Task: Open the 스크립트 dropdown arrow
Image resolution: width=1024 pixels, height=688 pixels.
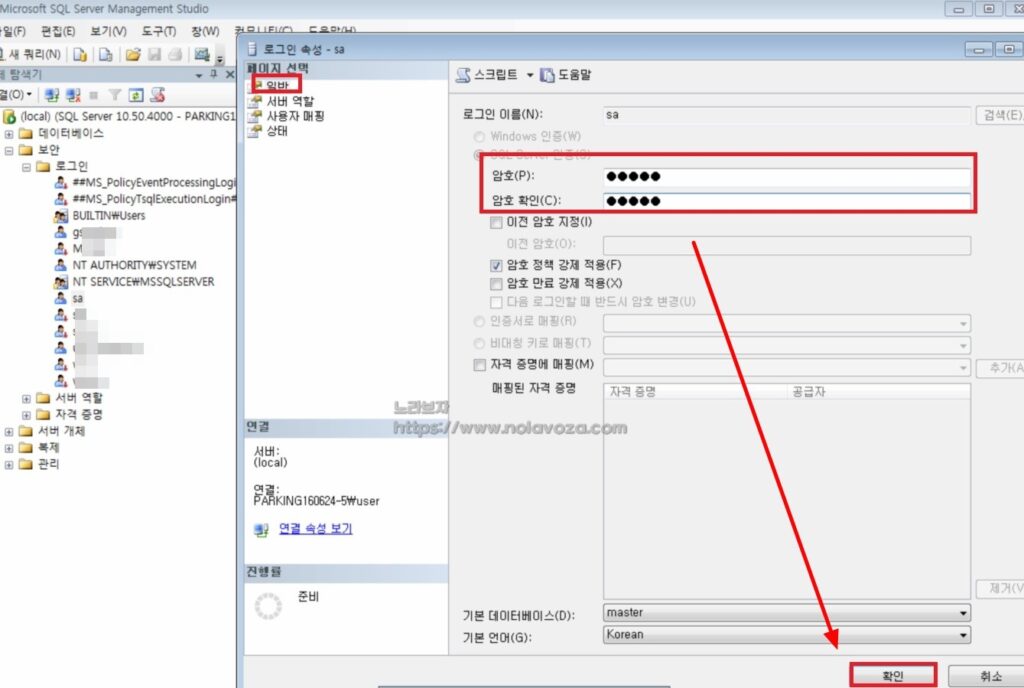Action: [x=530, y=76]
